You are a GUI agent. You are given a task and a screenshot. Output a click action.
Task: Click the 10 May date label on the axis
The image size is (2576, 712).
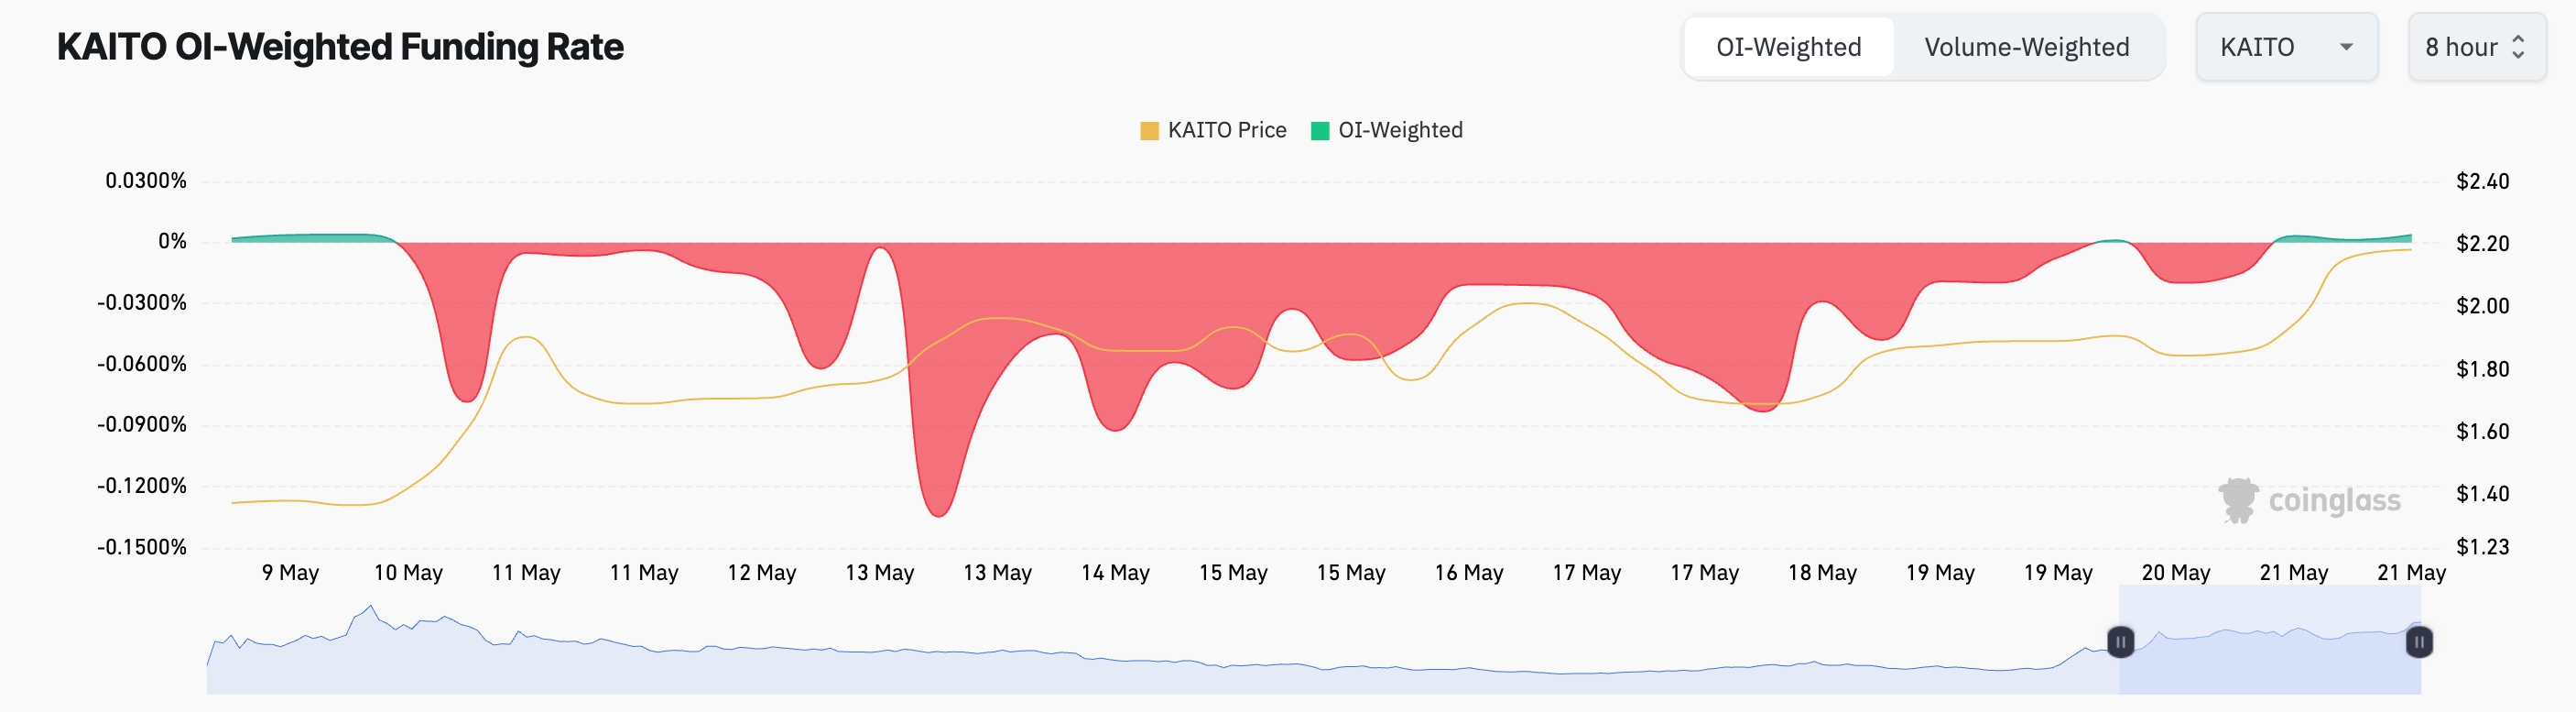(408, 573)
